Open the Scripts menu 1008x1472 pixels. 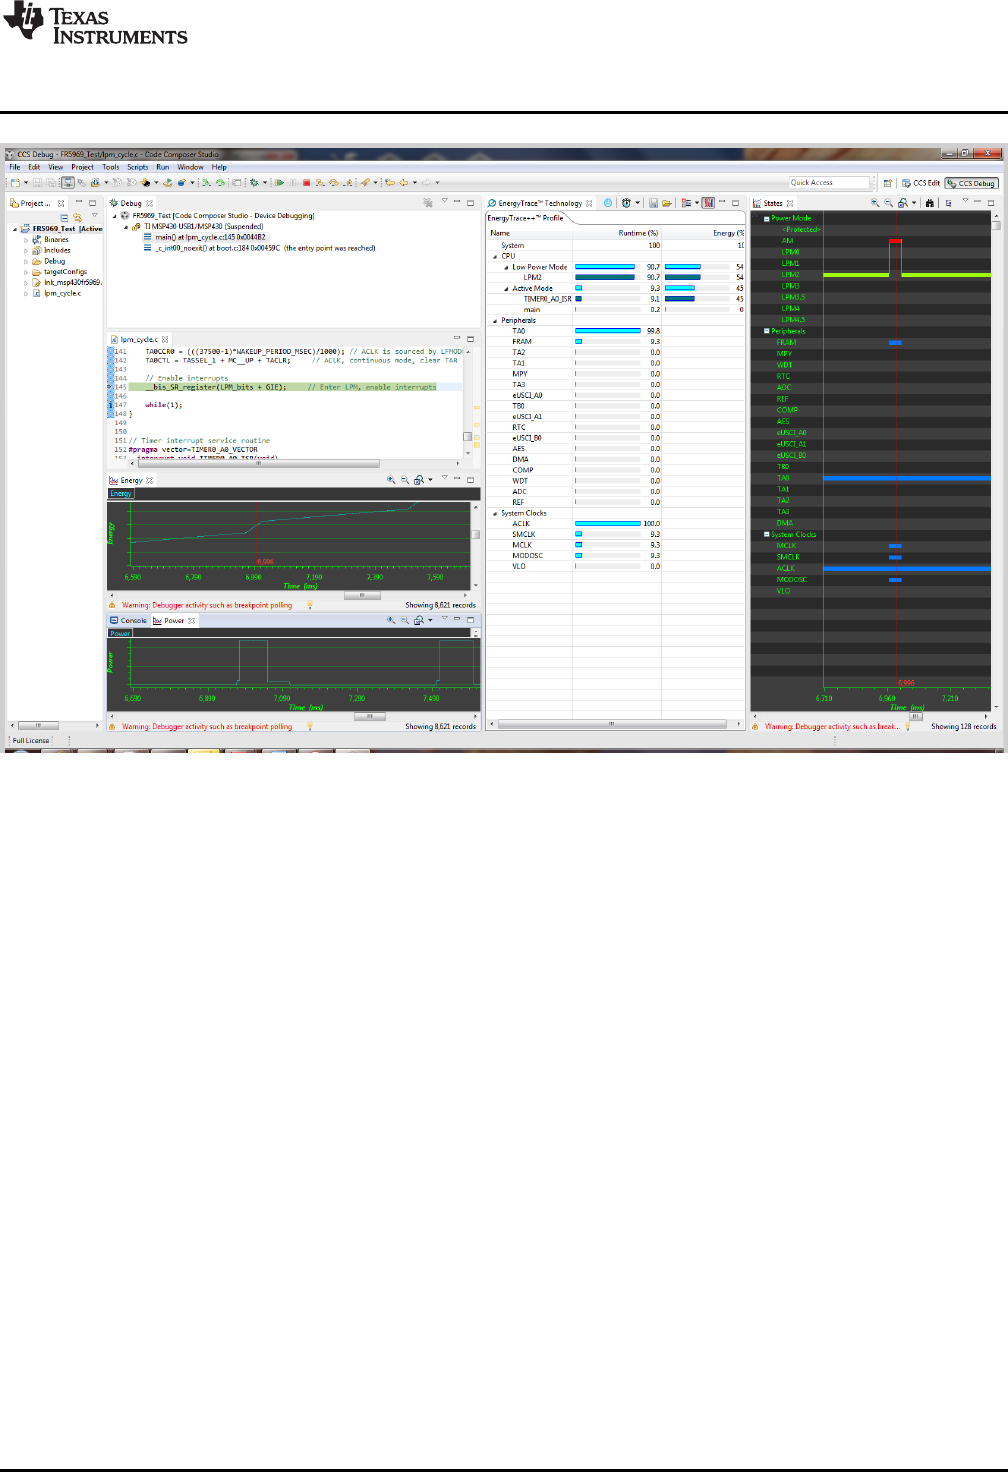point(137,168)
